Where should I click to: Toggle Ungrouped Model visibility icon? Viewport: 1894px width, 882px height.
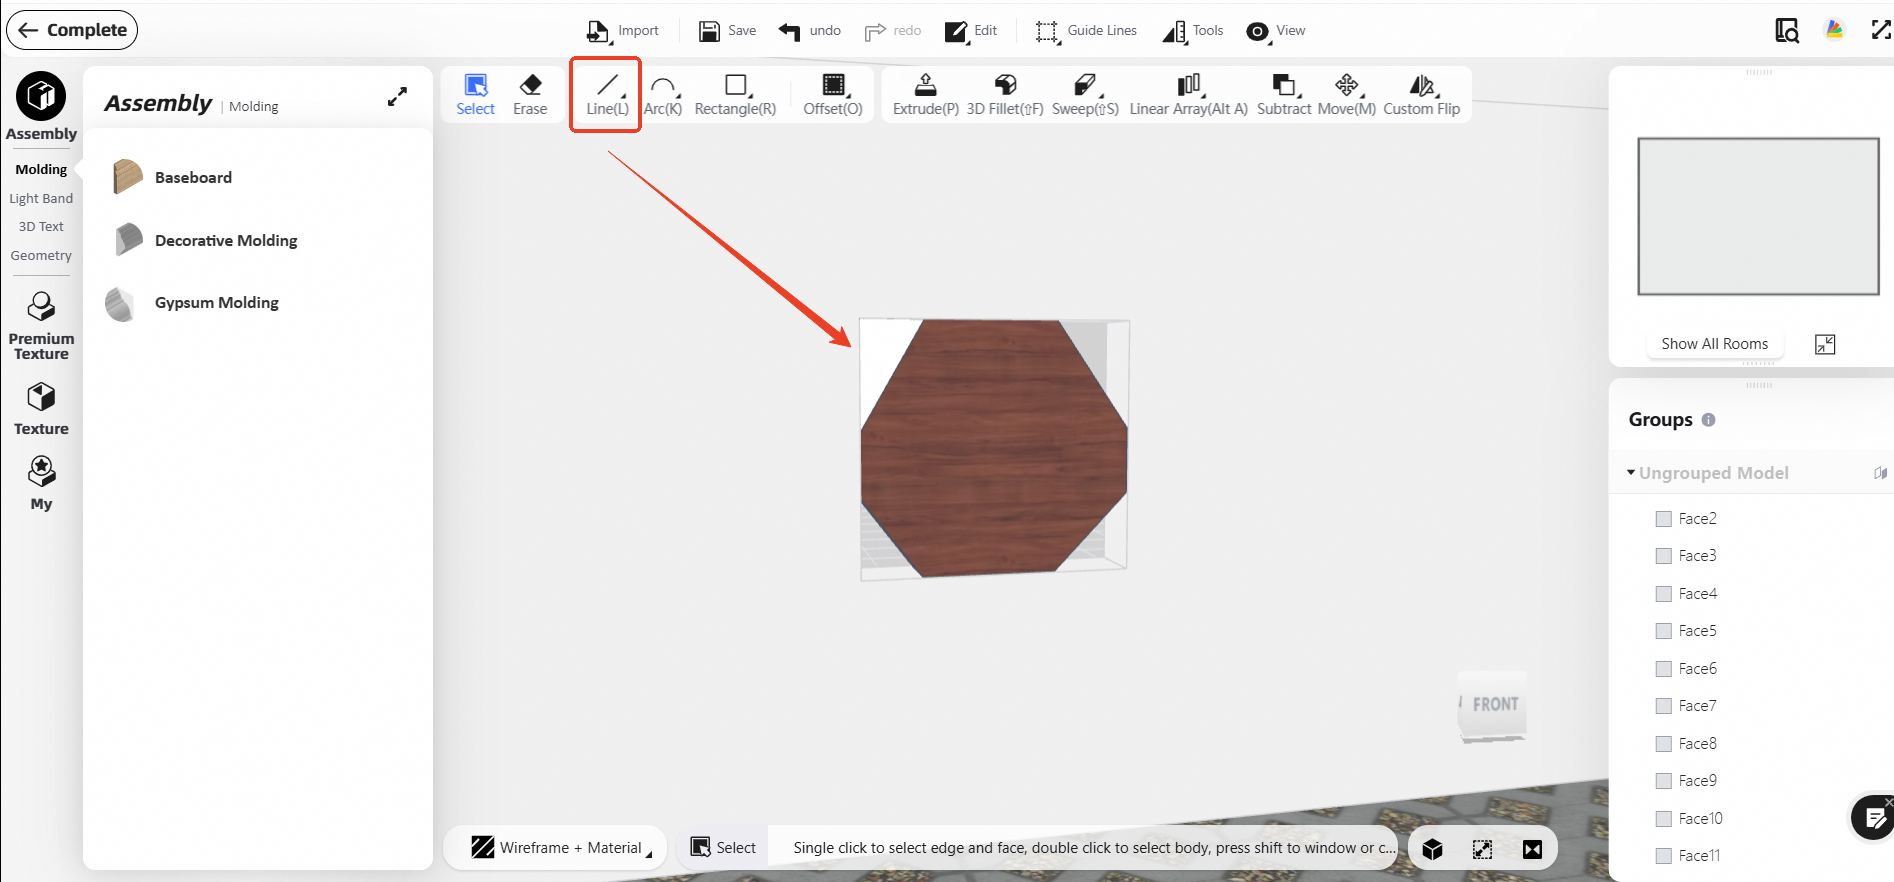[1881, 473]
